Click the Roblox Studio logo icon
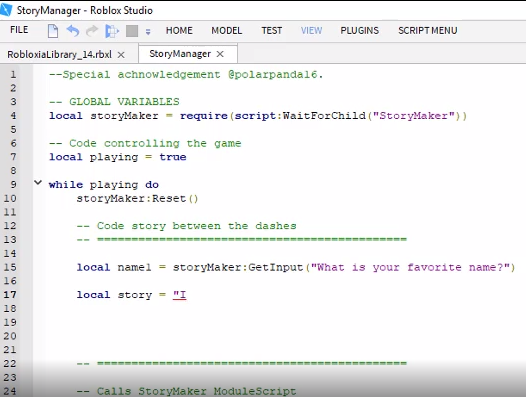The height and width of the screenshot is (397, 526). pyautogui.click(x=5, y=9)
